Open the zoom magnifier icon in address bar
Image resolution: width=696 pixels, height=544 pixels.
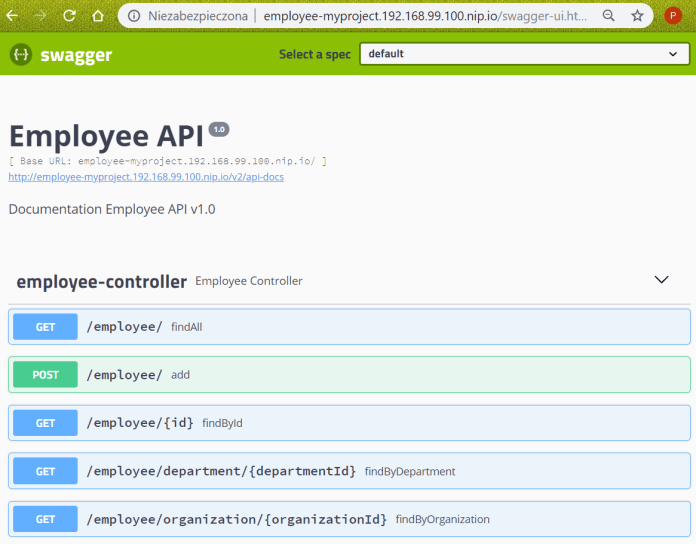click(x=610, y=16)
